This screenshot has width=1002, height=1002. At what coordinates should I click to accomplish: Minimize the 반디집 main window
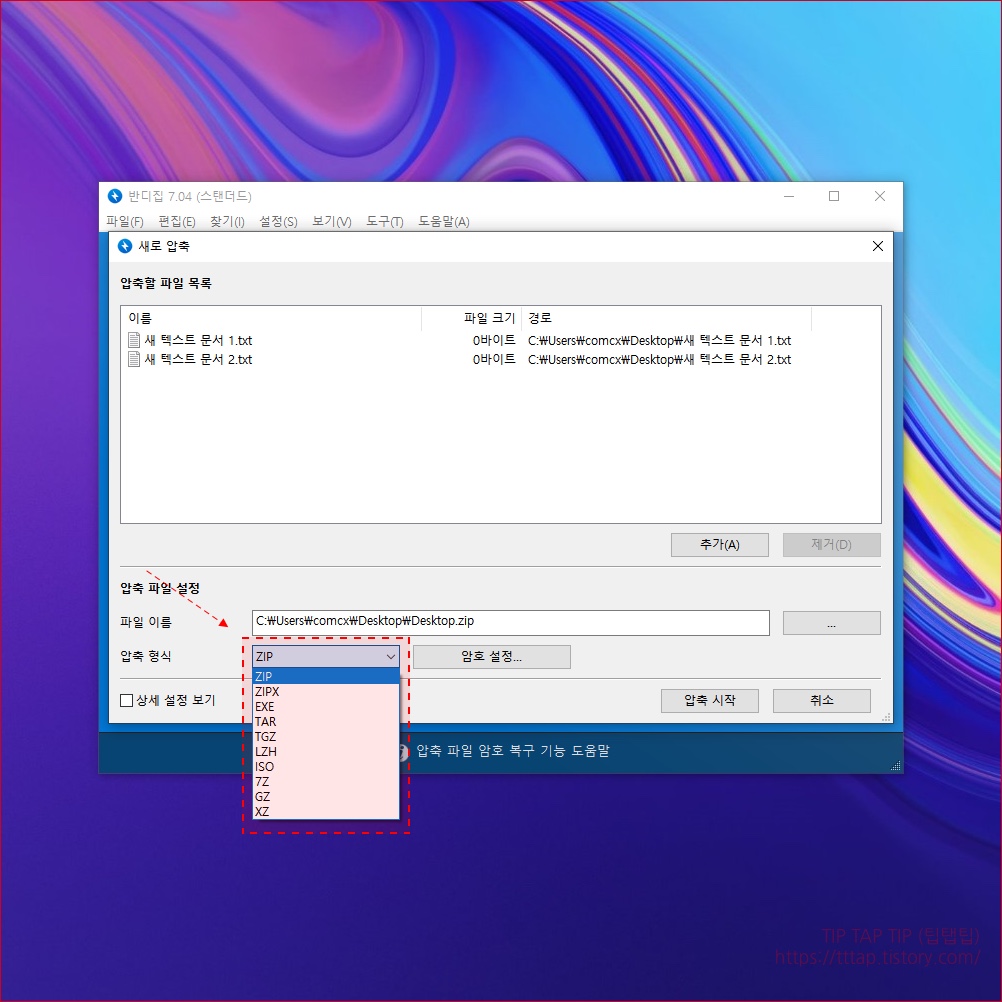[x=789, y=196]
